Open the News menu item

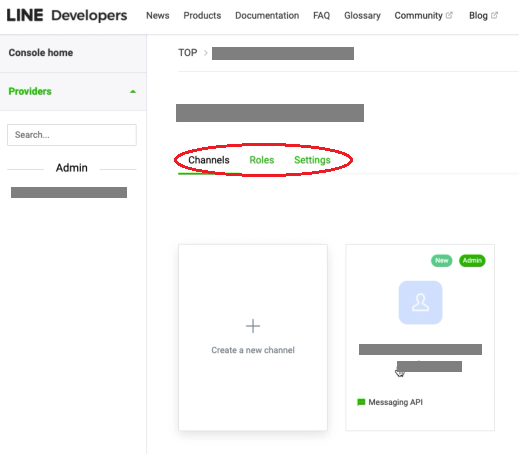[x=158, y=16]
